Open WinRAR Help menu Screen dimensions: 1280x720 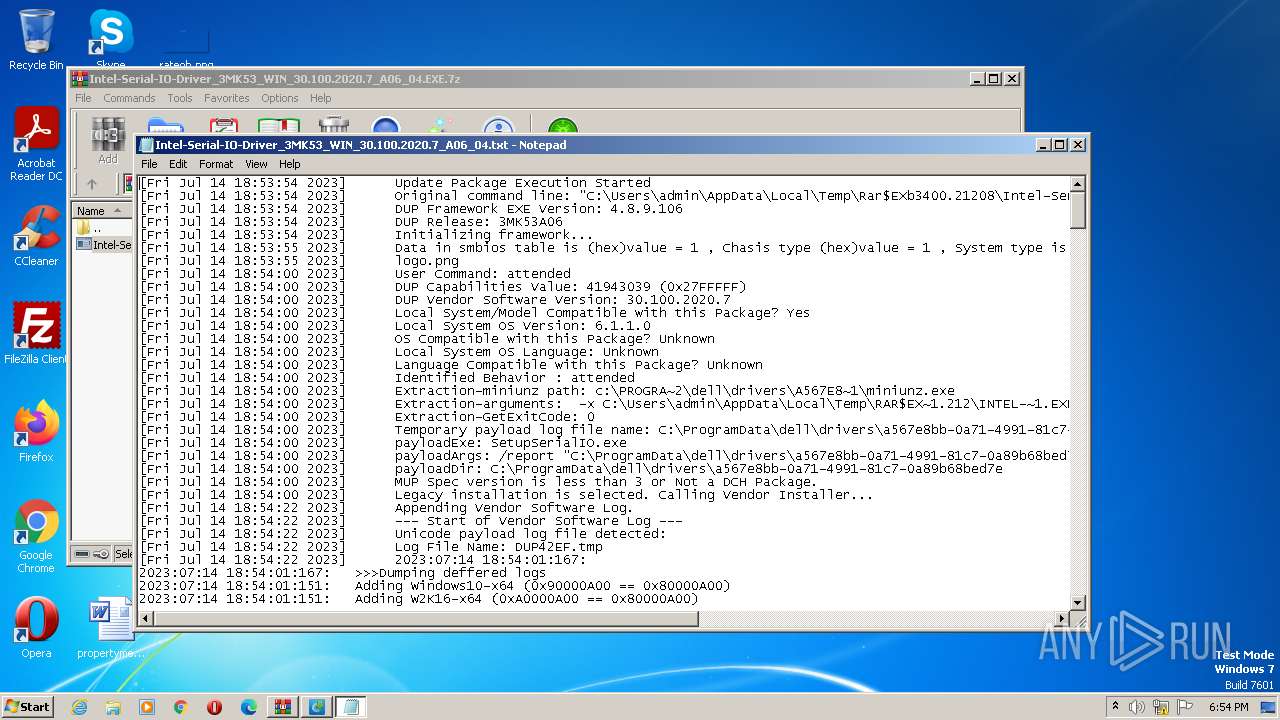[x=320, y=98]
